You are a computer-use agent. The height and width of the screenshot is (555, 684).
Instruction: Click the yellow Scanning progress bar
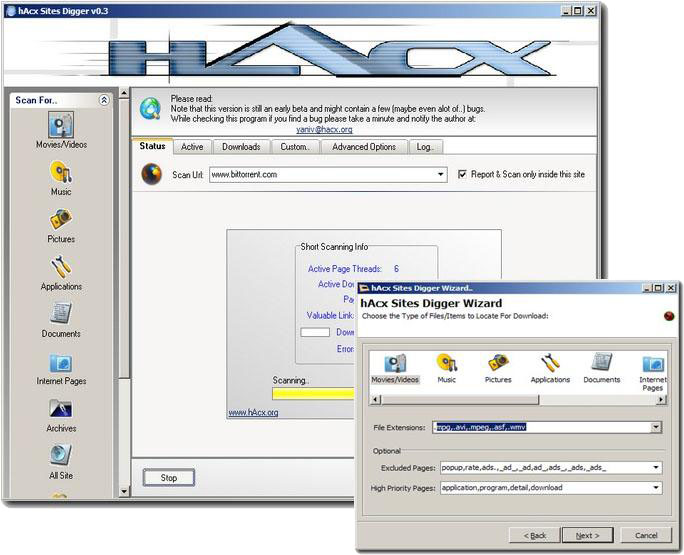313,394
